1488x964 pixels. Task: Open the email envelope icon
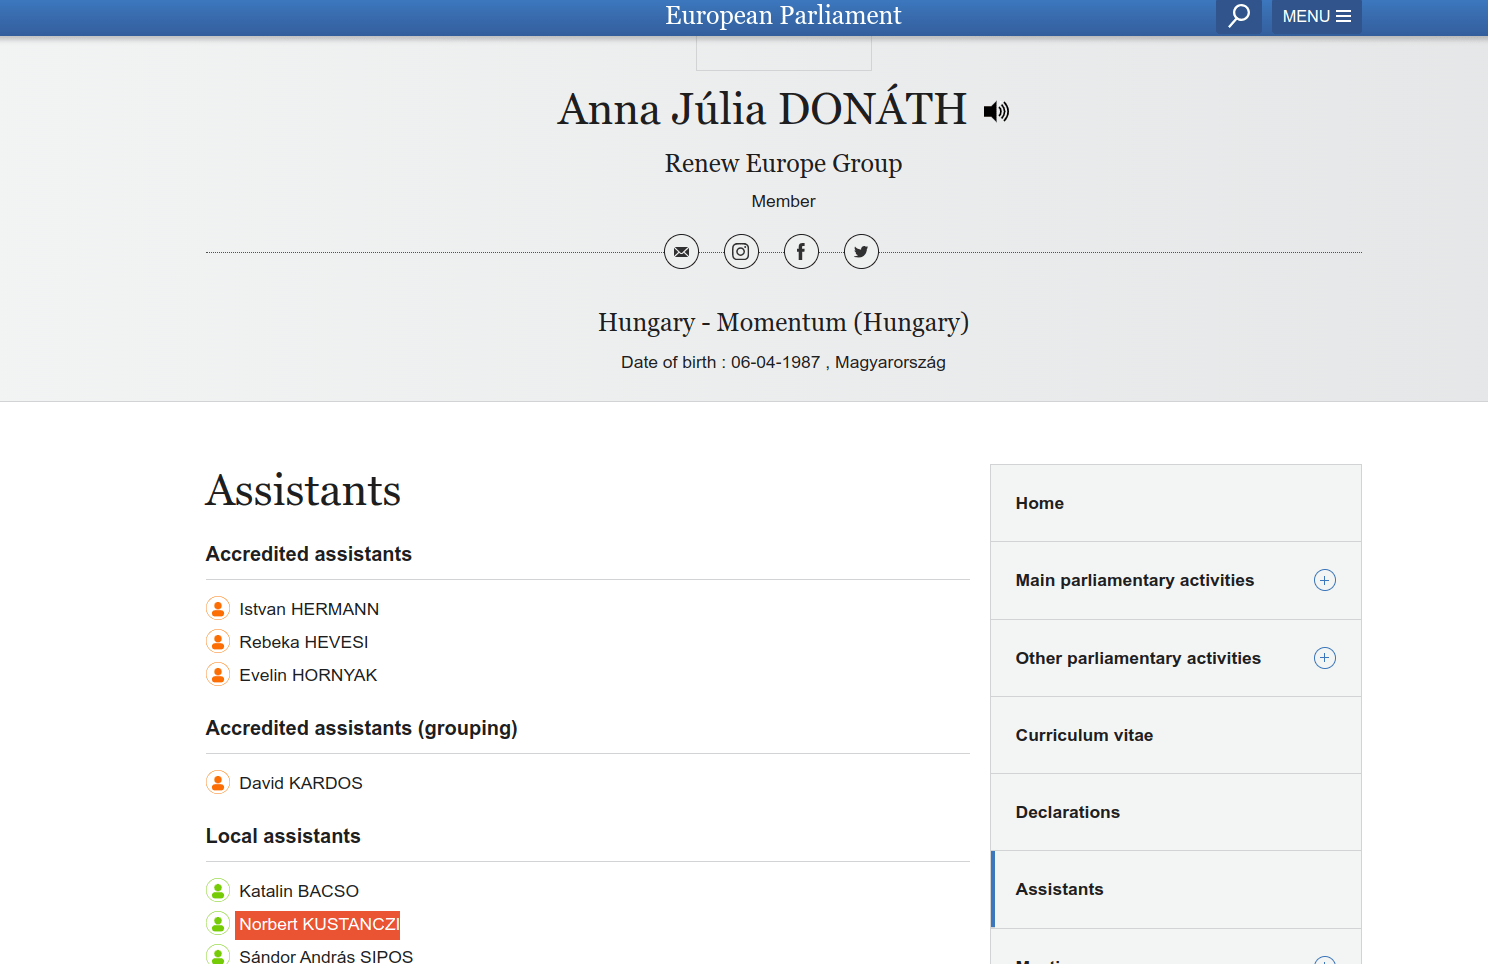(x=681, y=252)
